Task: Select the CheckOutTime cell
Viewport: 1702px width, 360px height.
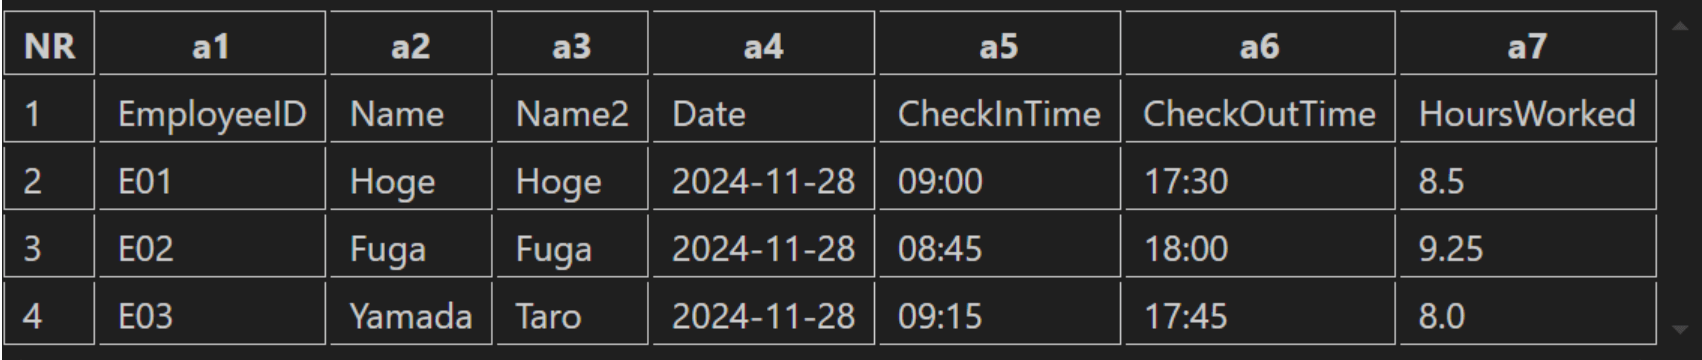Action: (1259, 112)
